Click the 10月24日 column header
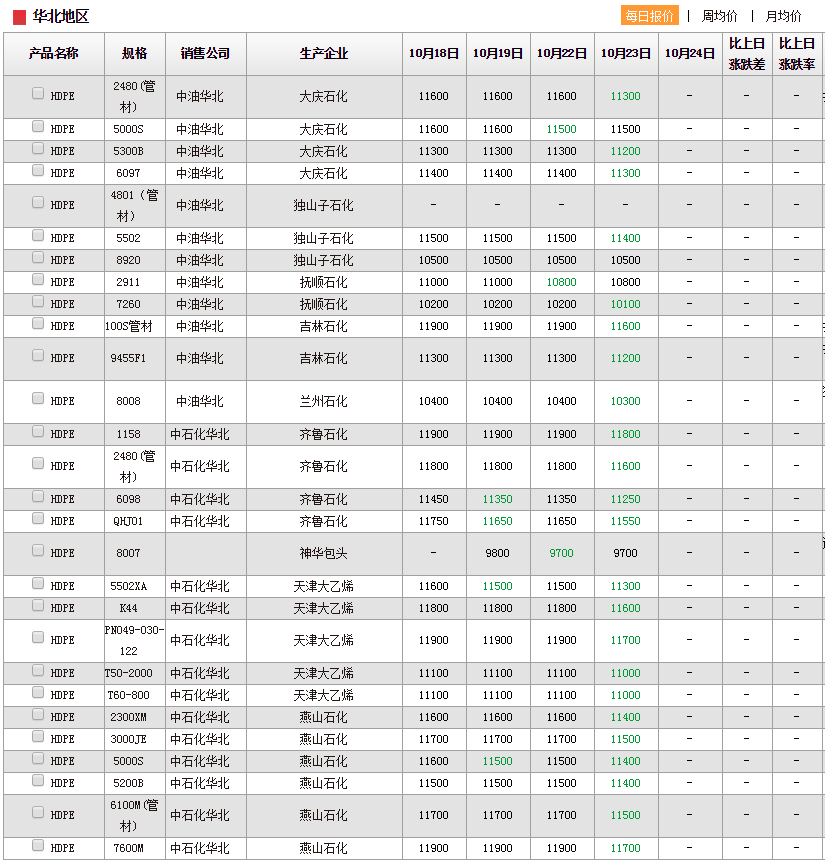825x863 pixels. click(x=690, y=53)
